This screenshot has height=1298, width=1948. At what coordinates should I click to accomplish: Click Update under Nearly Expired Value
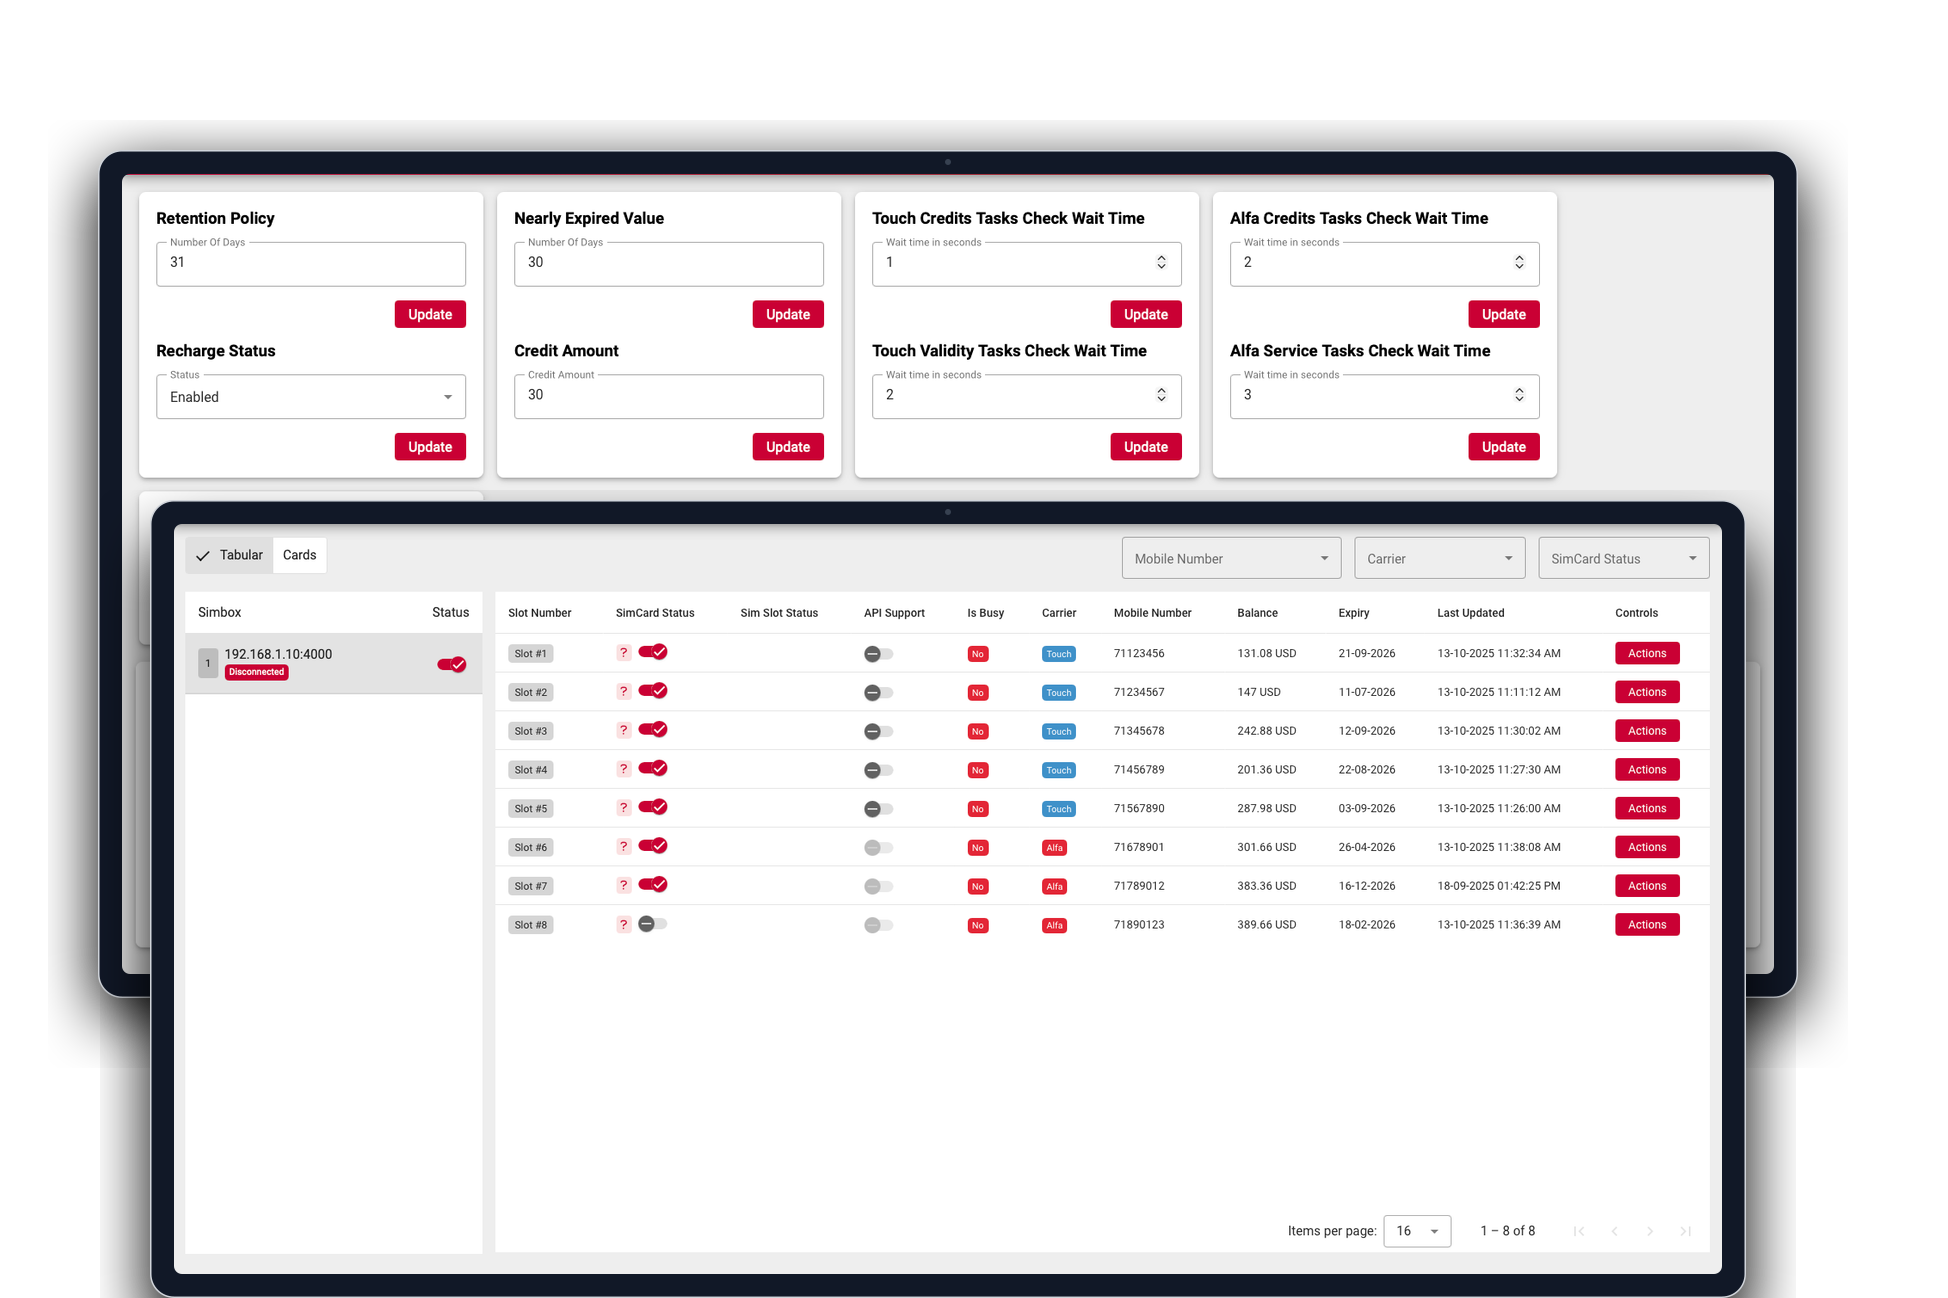[x=788, y=314]
